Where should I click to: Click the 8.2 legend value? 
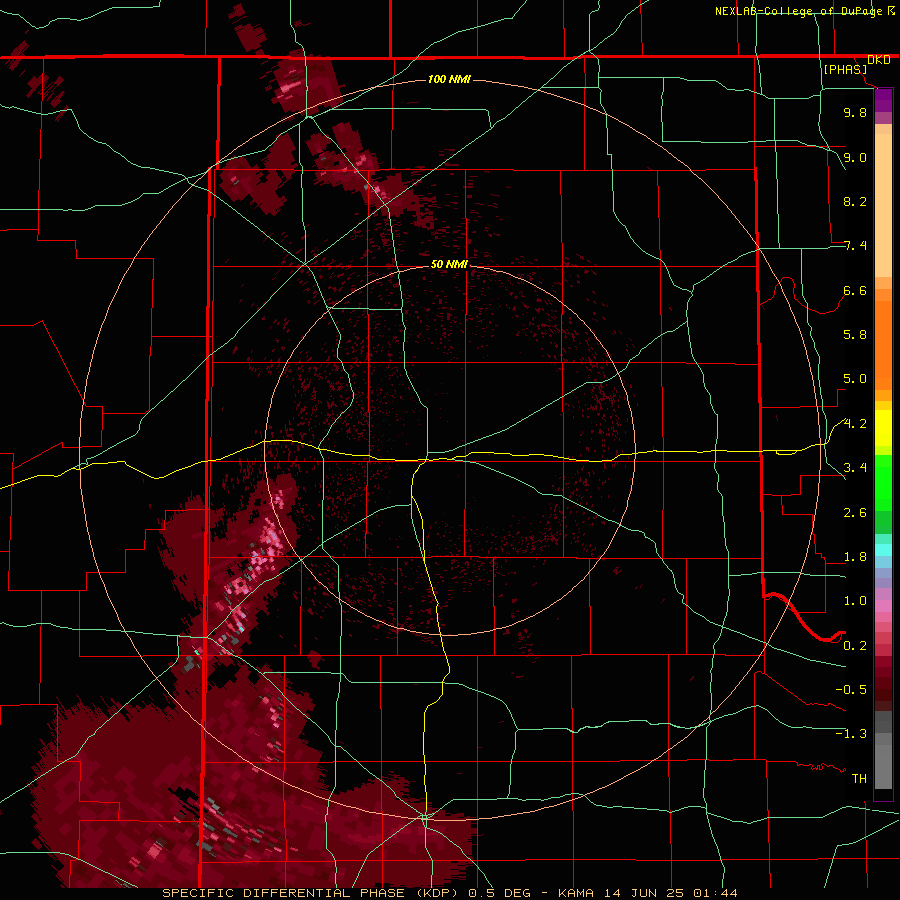855,201
